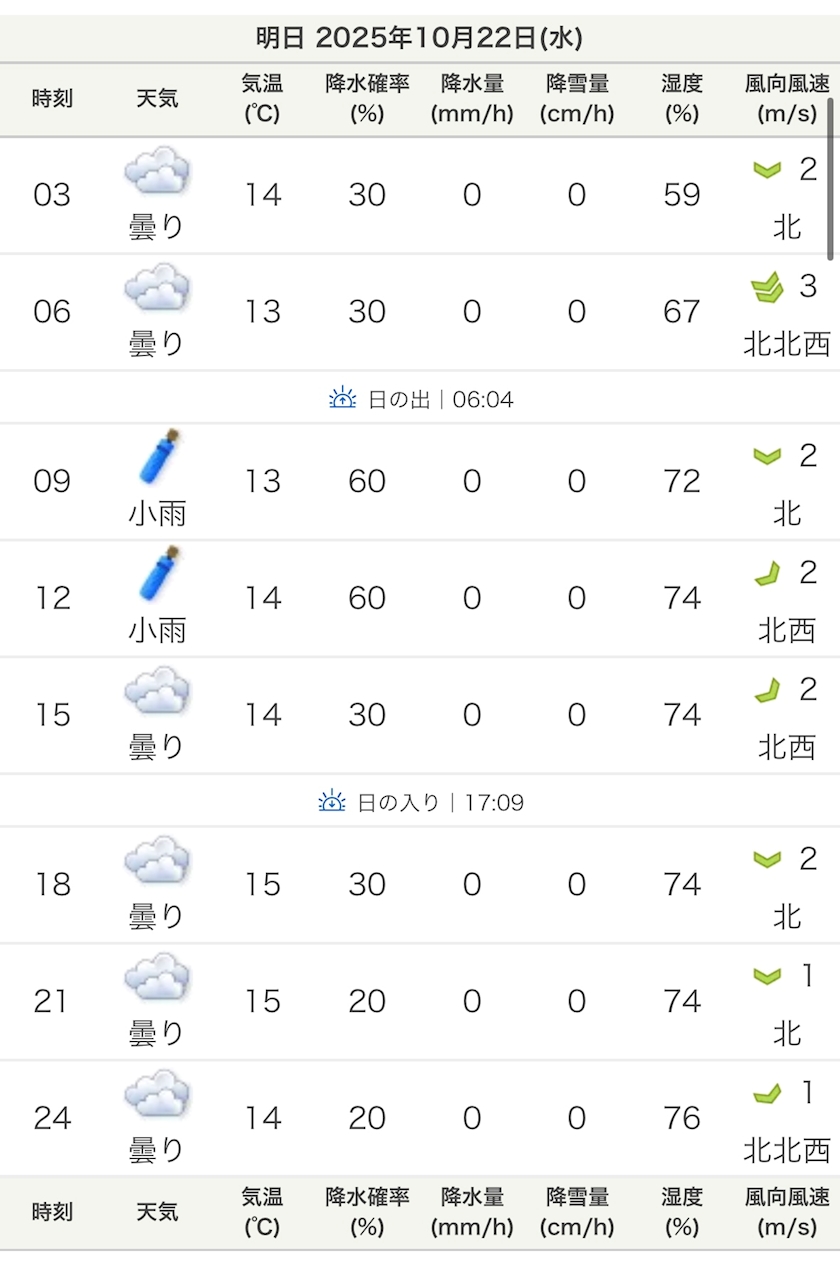Click the sunset icon beside 日の入り
The image size is (840, 1261).
point(332,802)
